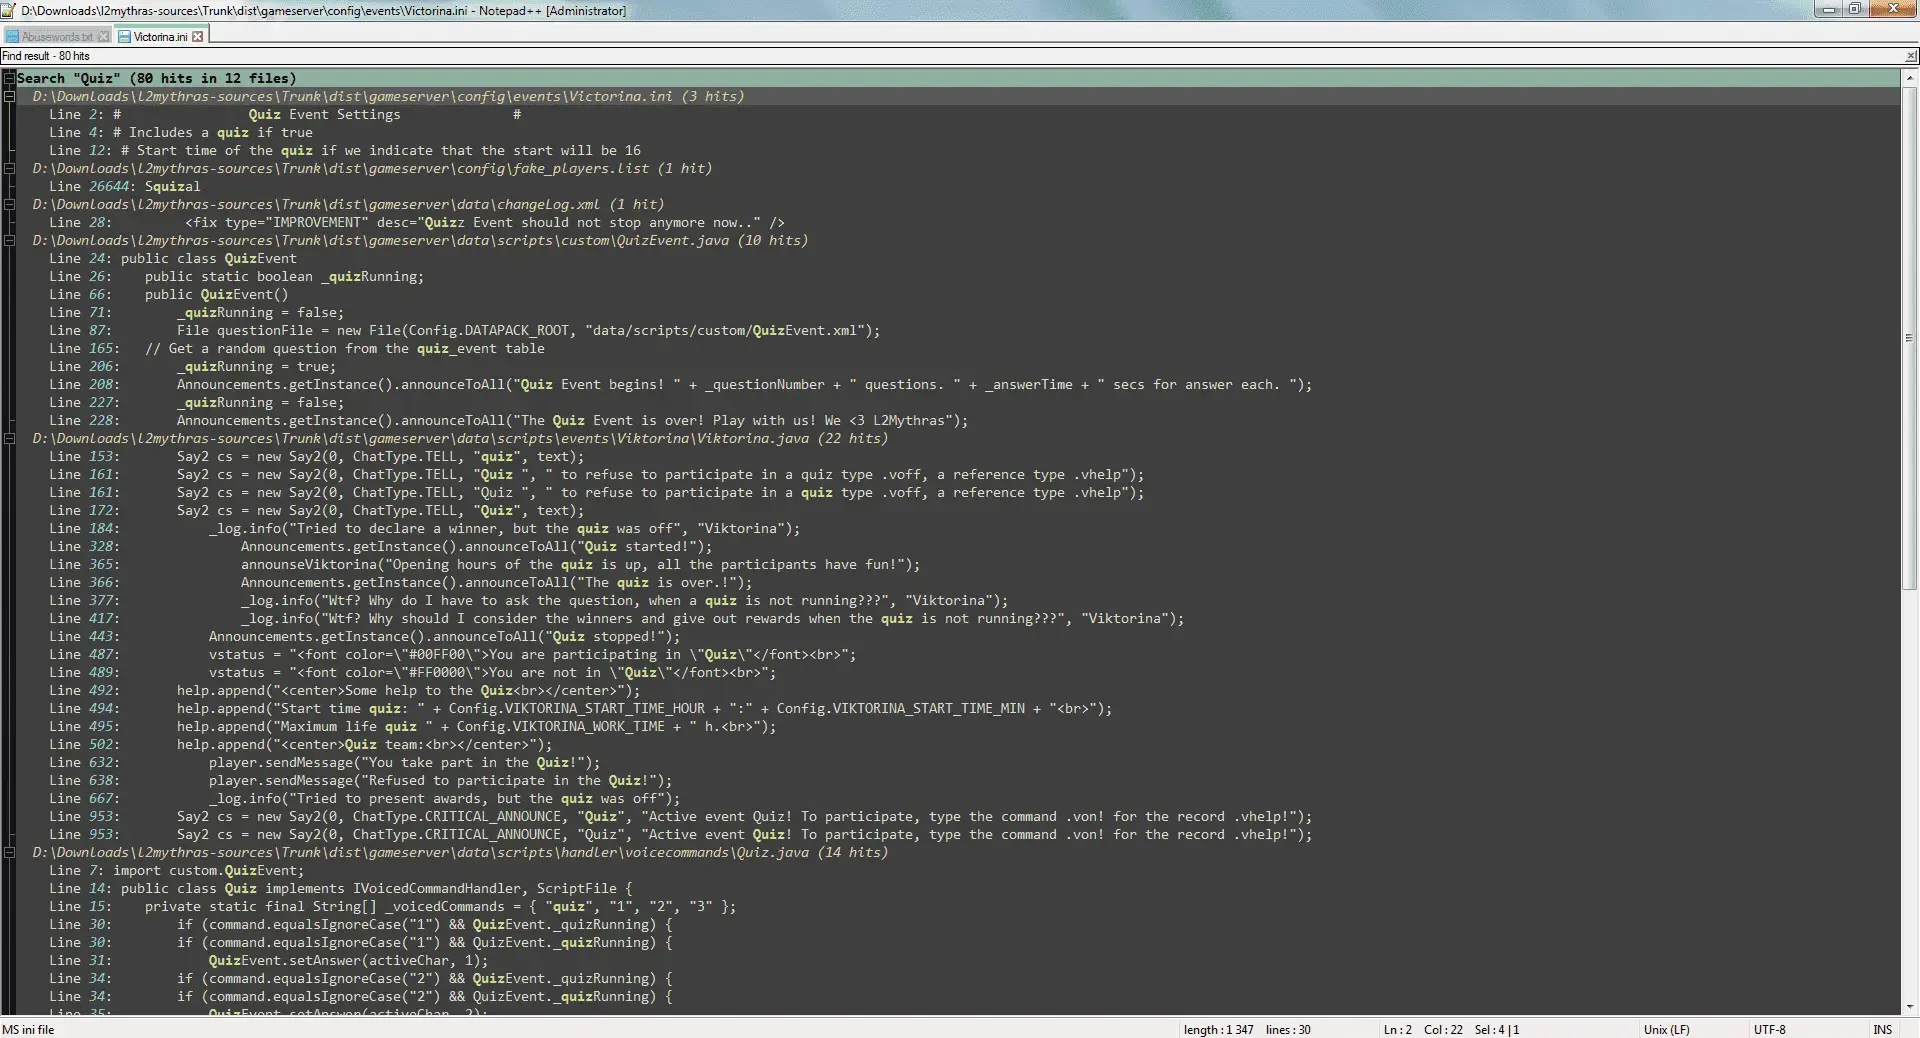The width and height of the screenshot is (1920, 1038).
Task: Go to Line 667 'Tried to present awards' log
Action: (365, 798)
